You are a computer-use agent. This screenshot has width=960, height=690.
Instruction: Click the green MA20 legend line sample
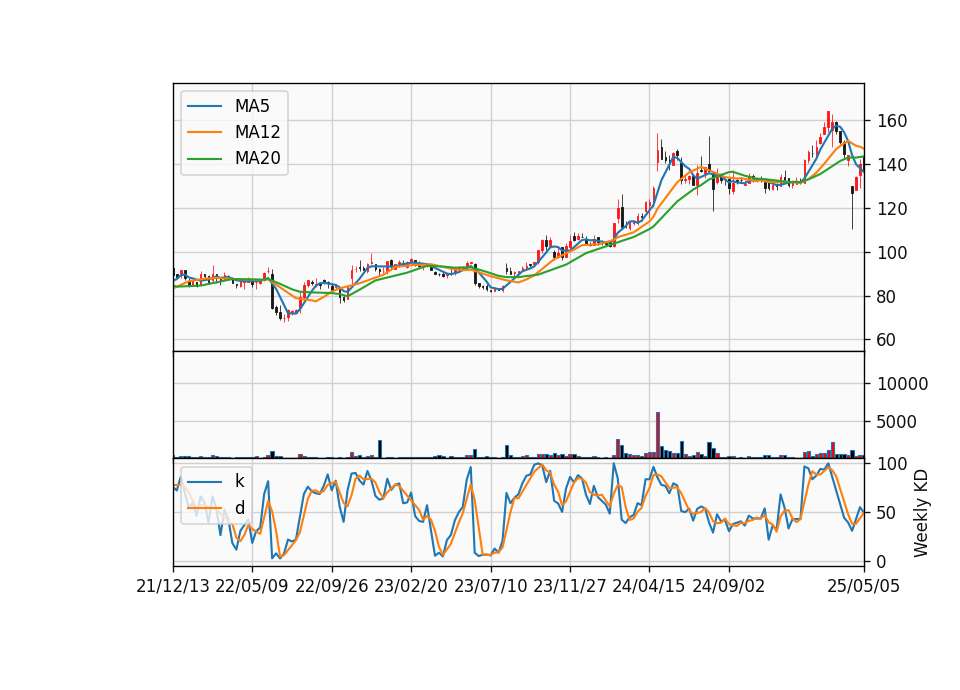tap(204, 159)
